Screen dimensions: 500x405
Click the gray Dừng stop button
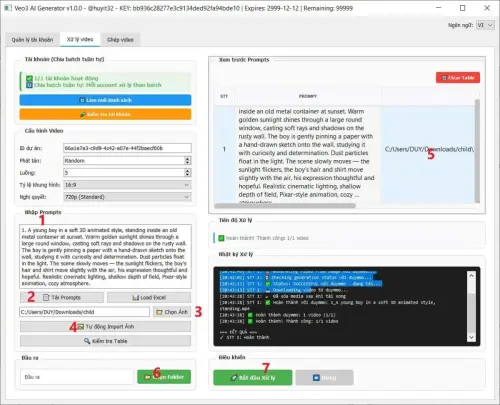(324, 378)
